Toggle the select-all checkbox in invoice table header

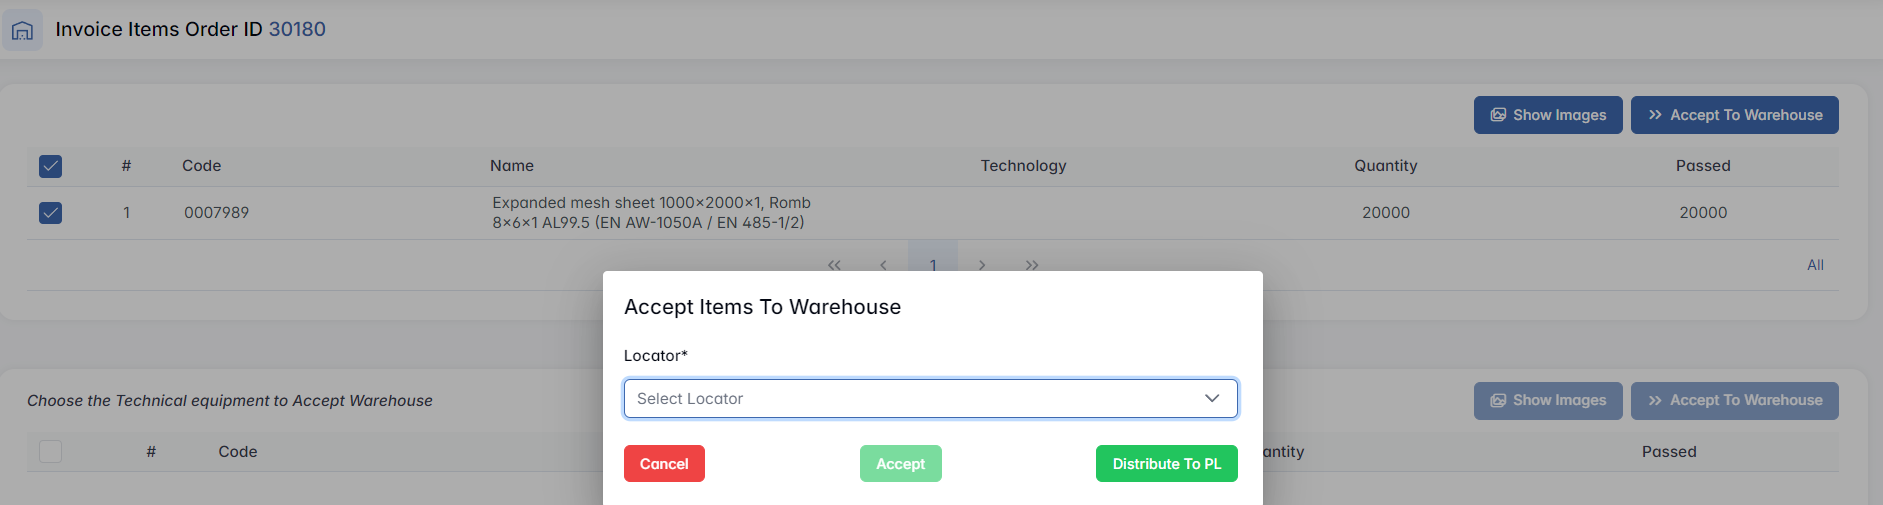(50, 166)
